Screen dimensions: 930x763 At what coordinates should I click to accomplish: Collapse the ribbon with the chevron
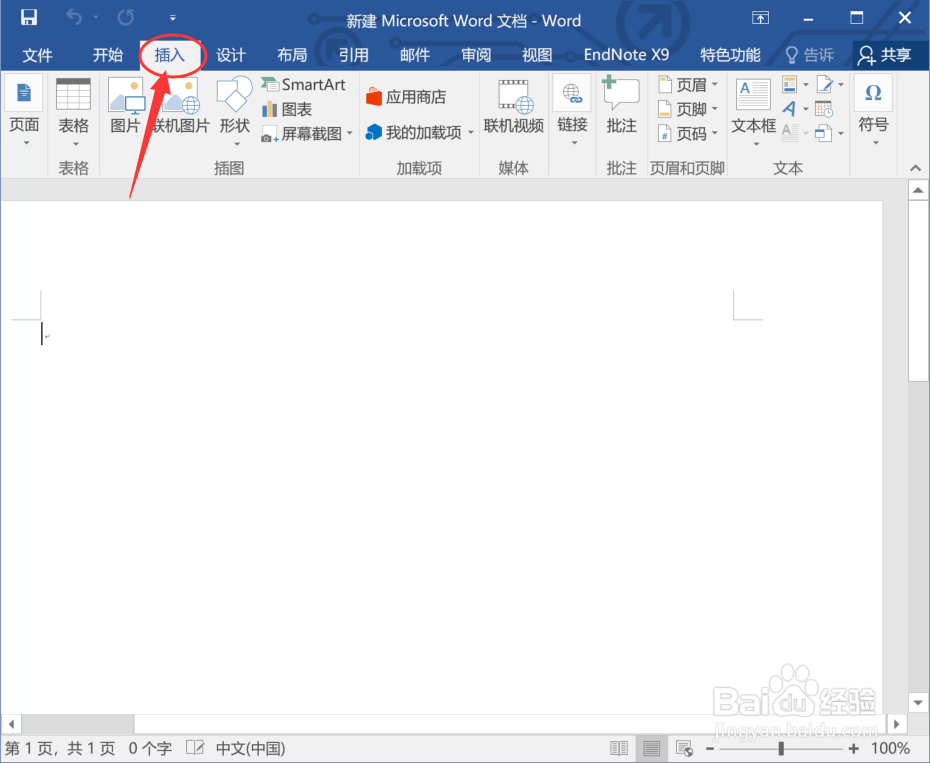[x=916, y=169]
